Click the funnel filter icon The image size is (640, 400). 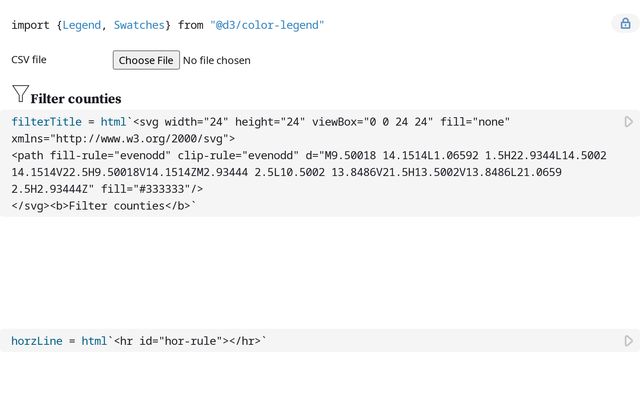20,94
